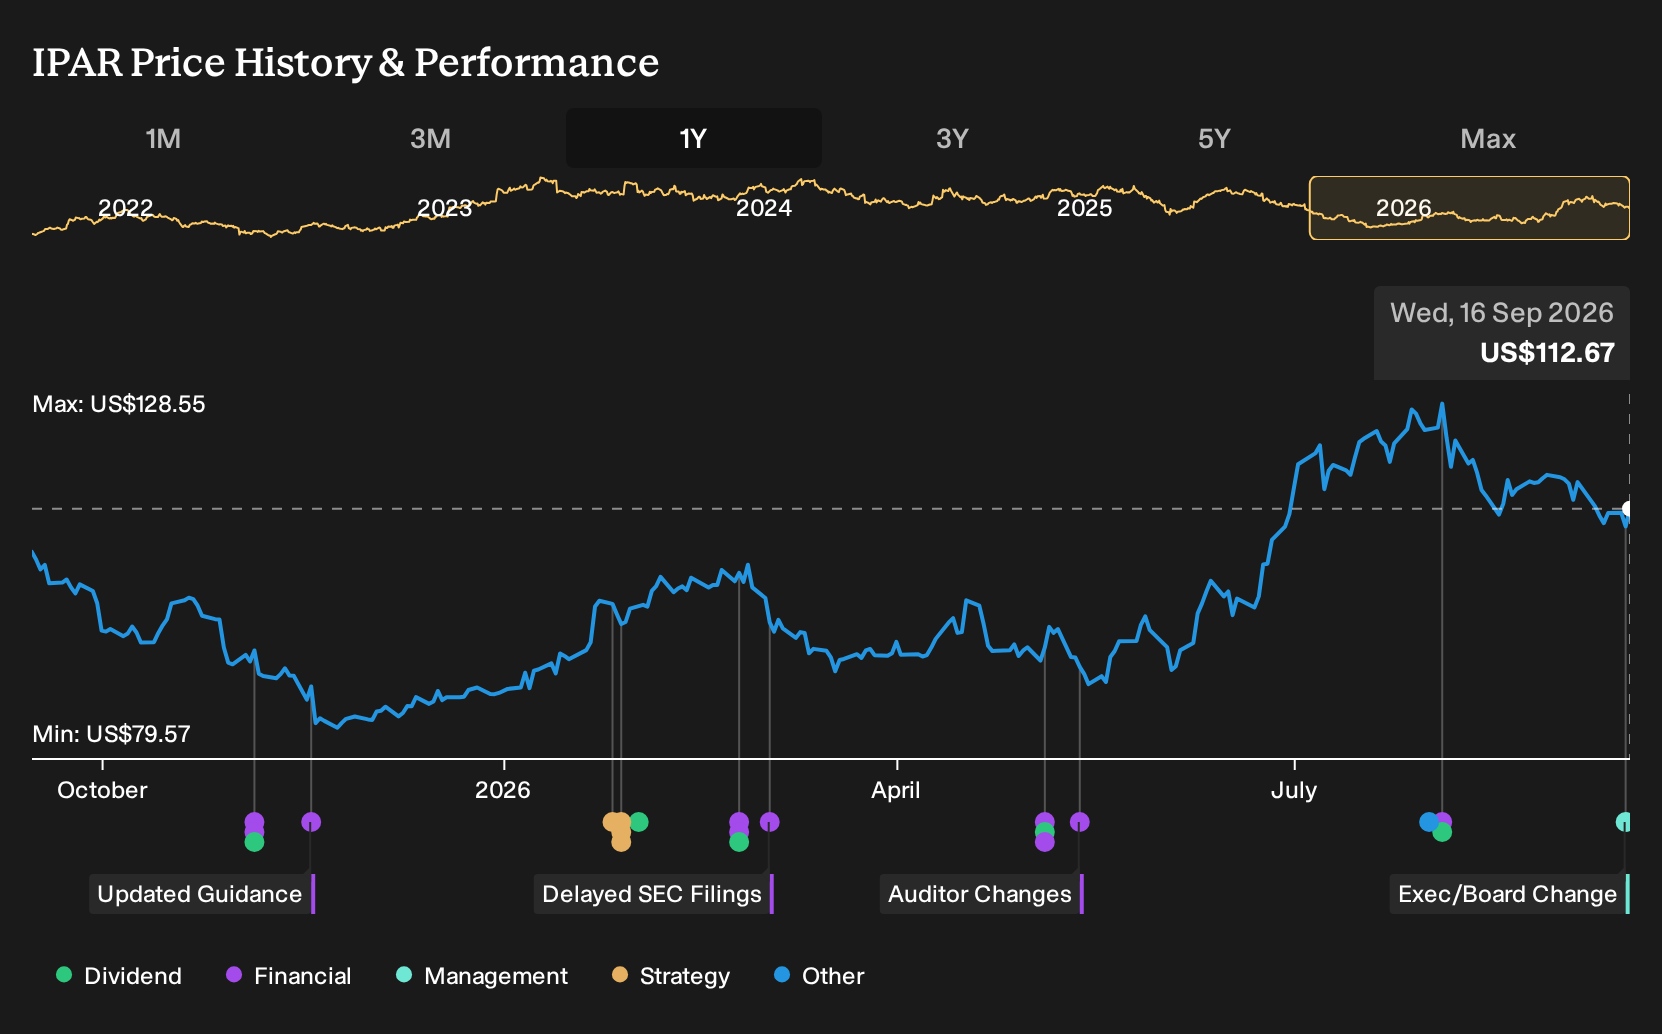The image size is (1662, 1034).
Task: Toggle the Financial legend filter
Action: pos(289,976)
